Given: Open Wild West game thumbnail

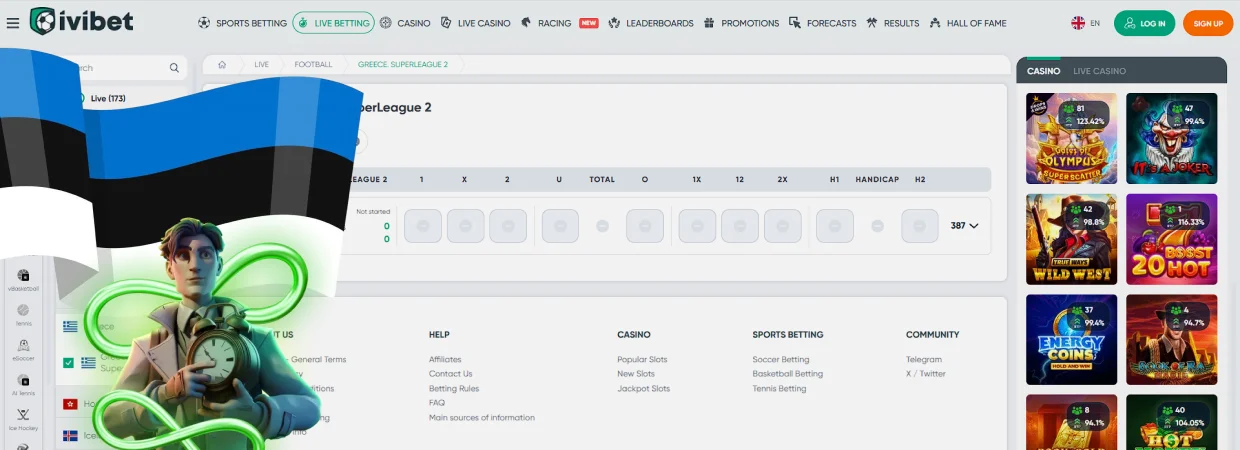Looking at the screenshot, I should pos(1071,239).
